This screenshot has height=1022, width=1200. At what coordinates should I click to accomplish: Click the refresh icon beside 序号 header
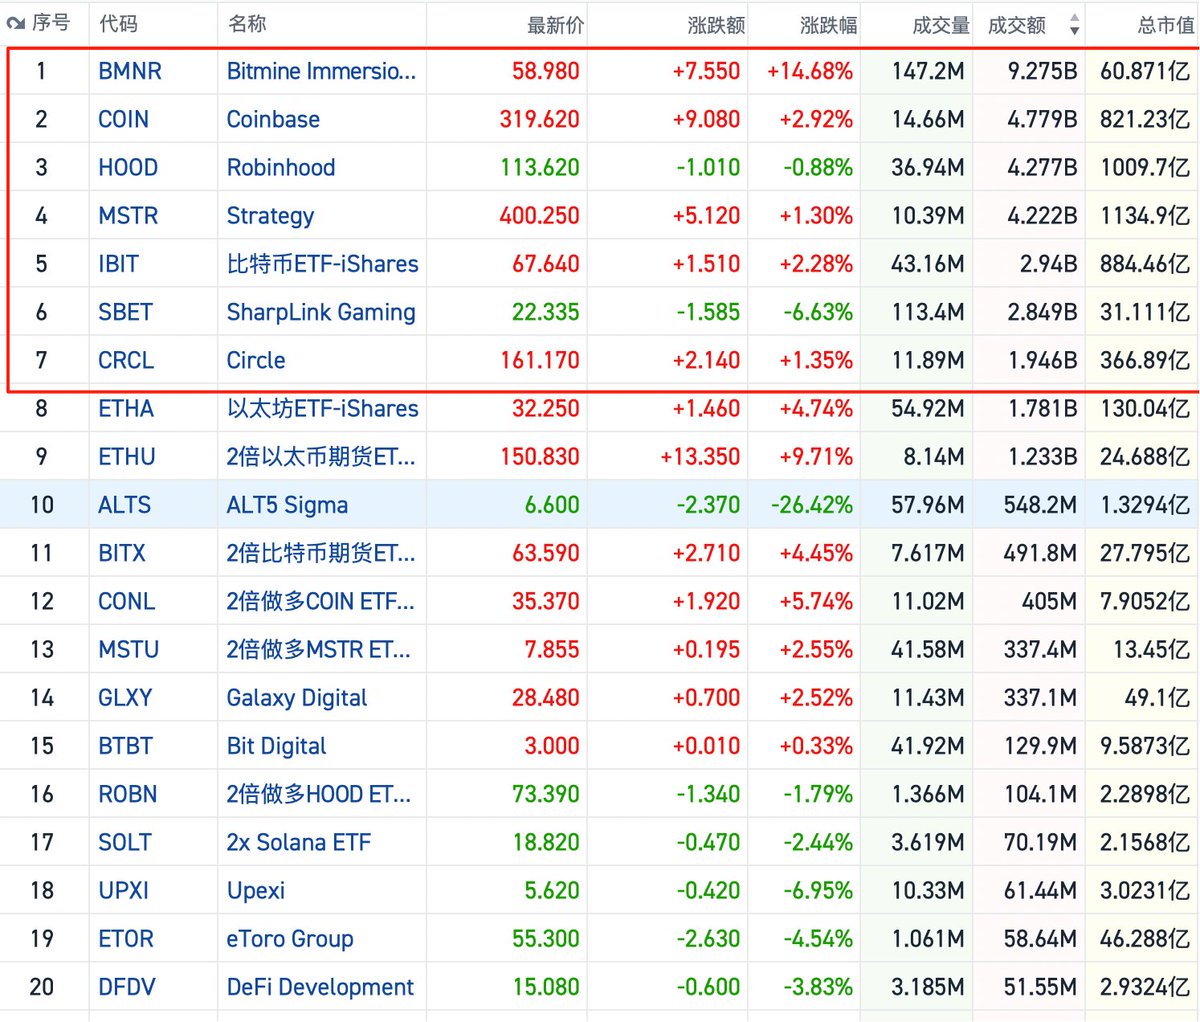tap(15, 24)
